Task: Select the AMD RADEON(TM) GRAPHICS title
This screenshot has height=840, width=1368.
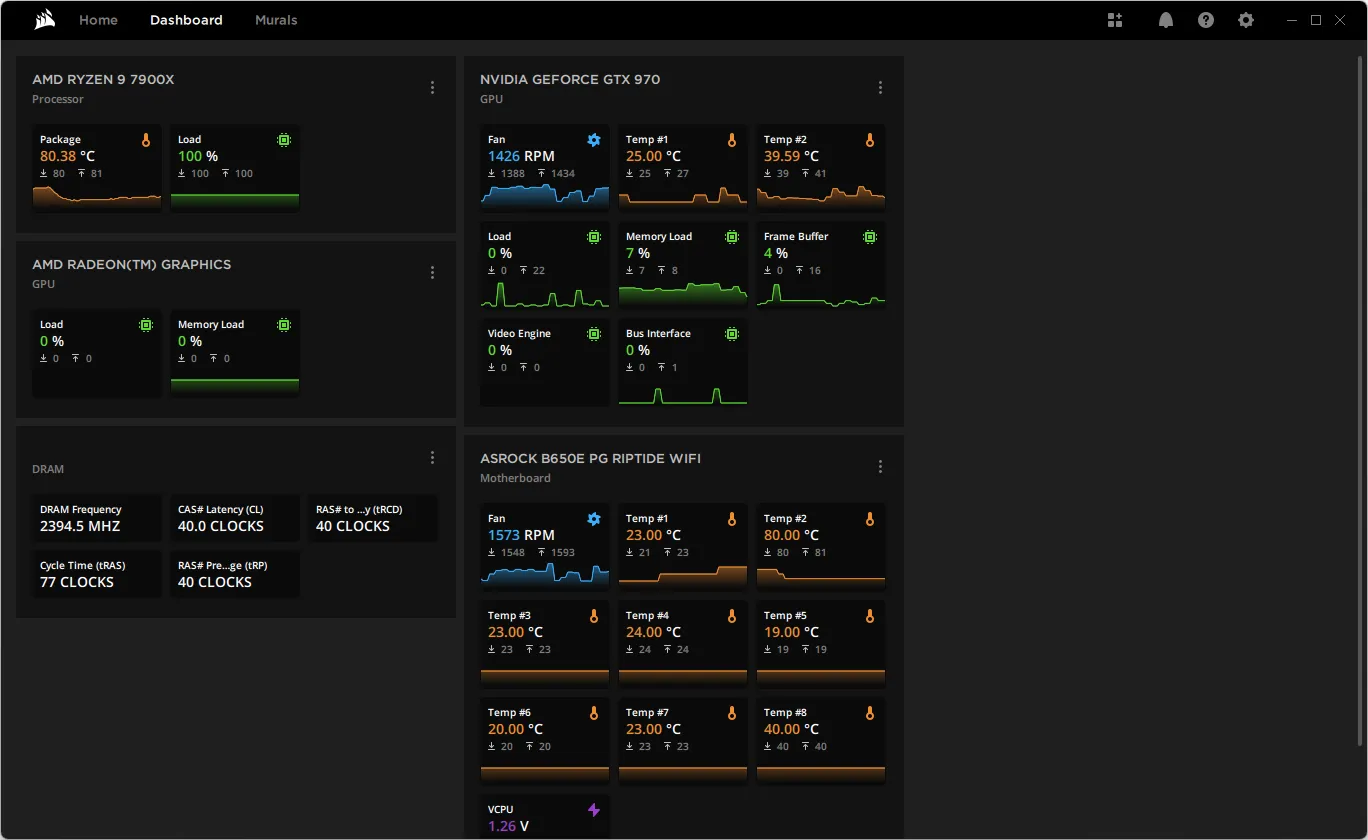Action: coord(132,265)
